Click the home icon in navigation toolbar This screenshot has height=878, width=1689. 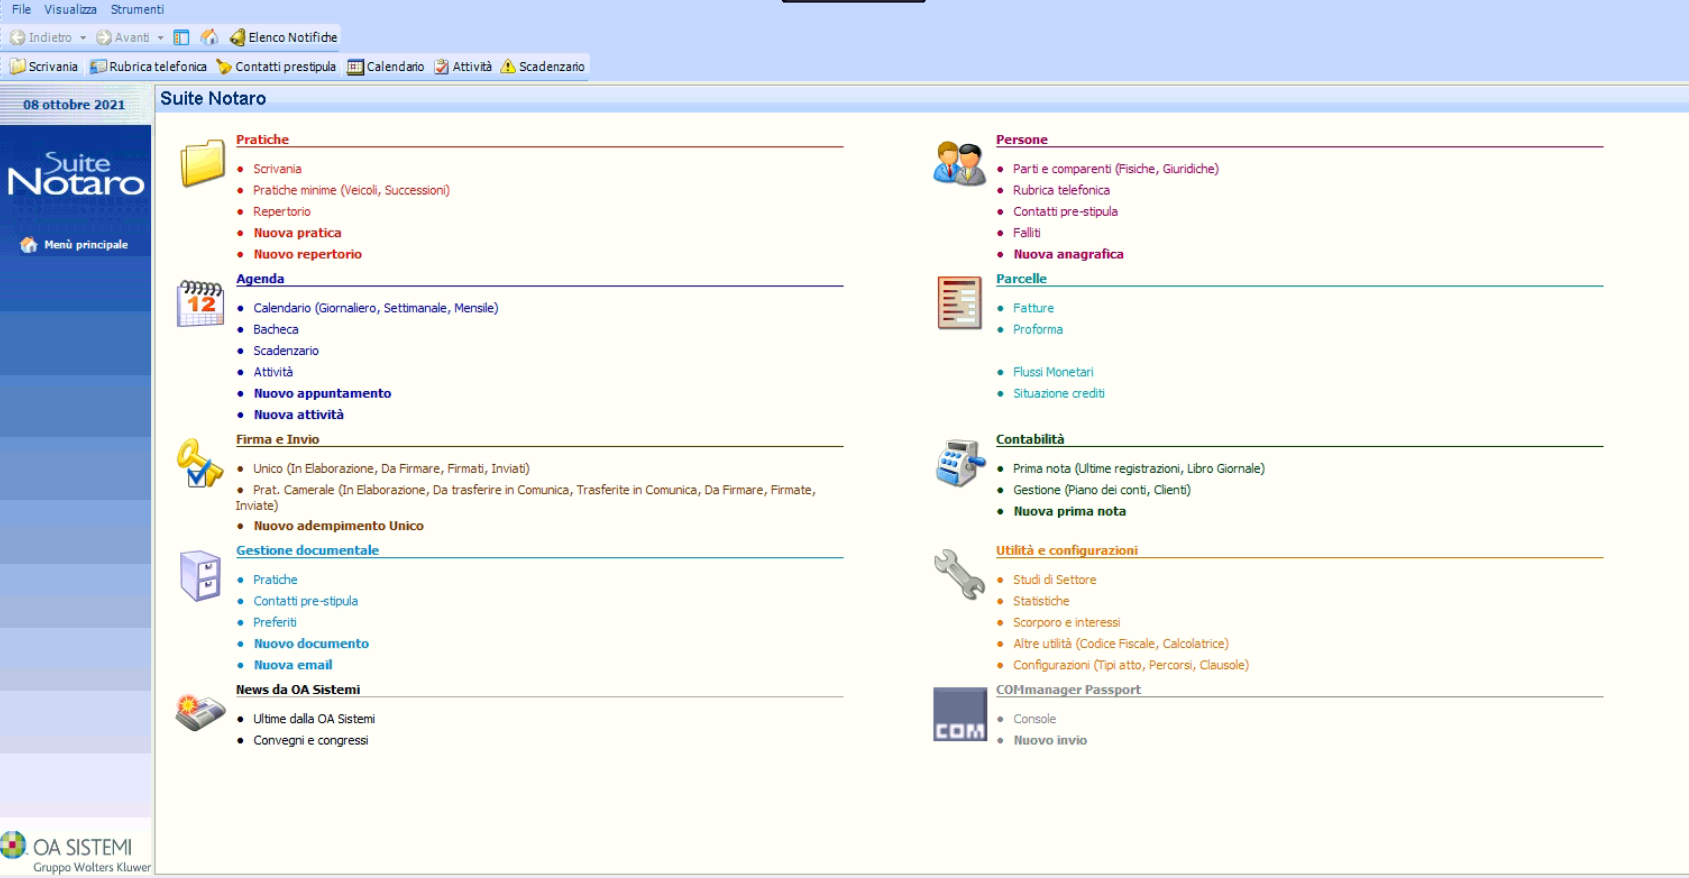tap(209, 37)
